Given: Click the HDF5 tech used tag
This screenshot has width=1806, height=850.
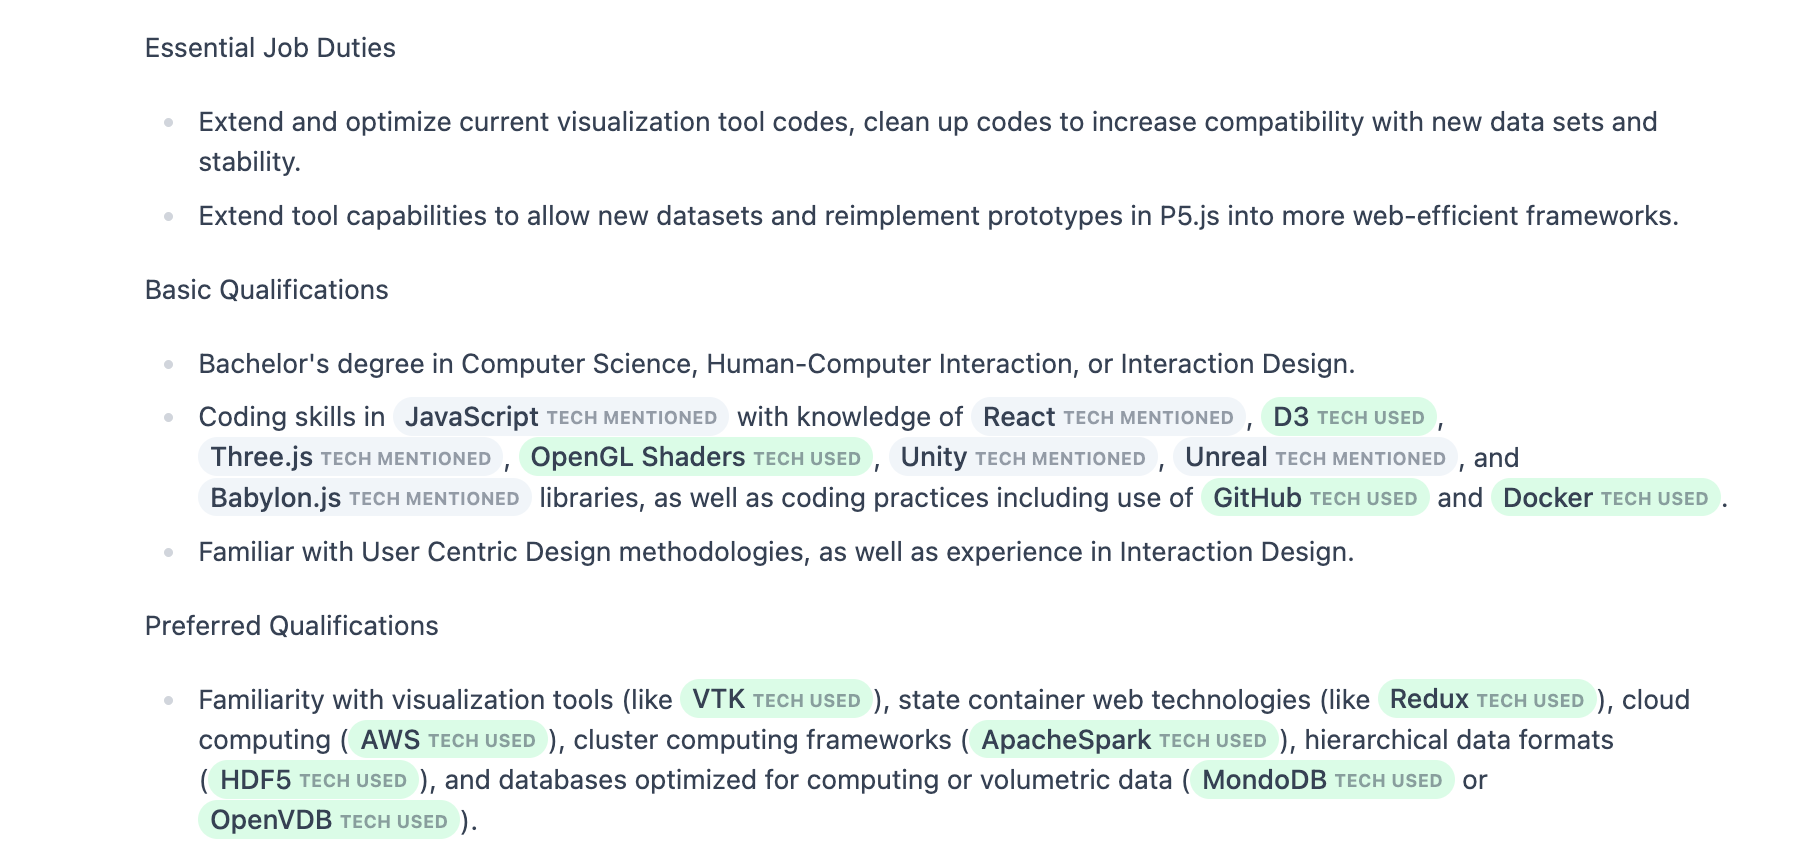Looking at the screenshot, I should [313, 780].
